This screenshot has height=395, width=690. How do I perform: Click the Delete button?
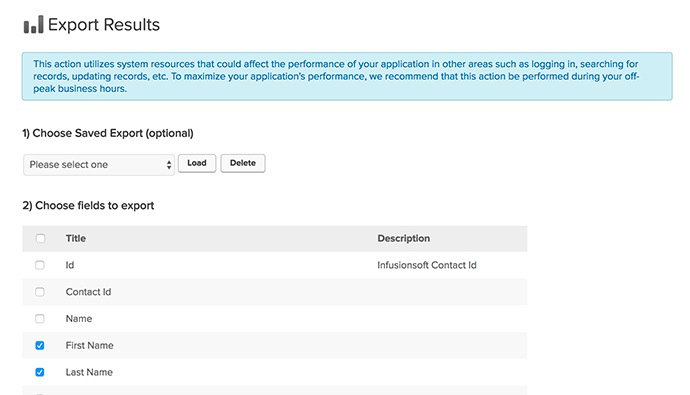pyautogui.click(x=242, y=163)
